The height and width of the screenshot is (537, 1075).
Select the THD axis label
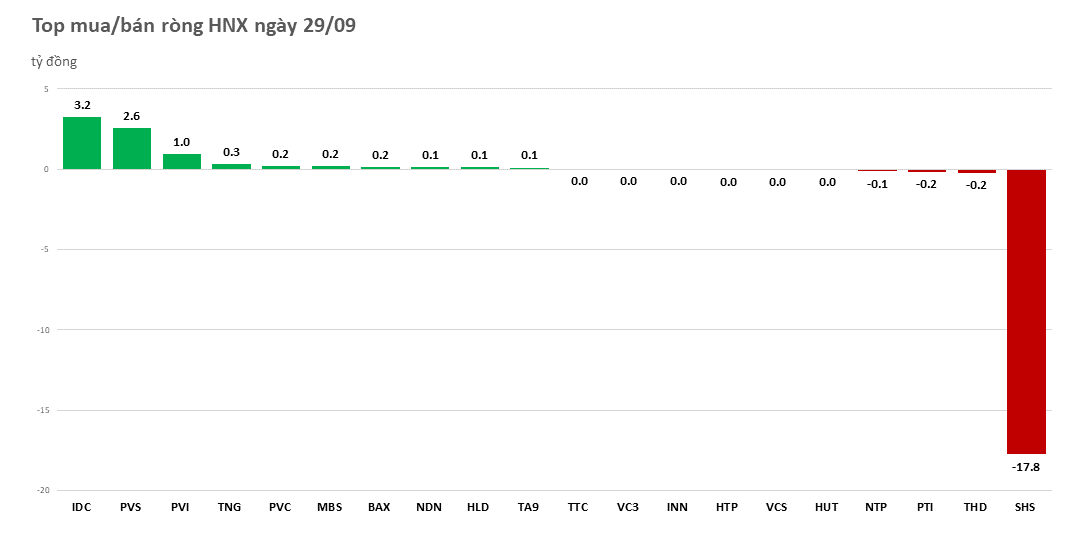(976, 508)
